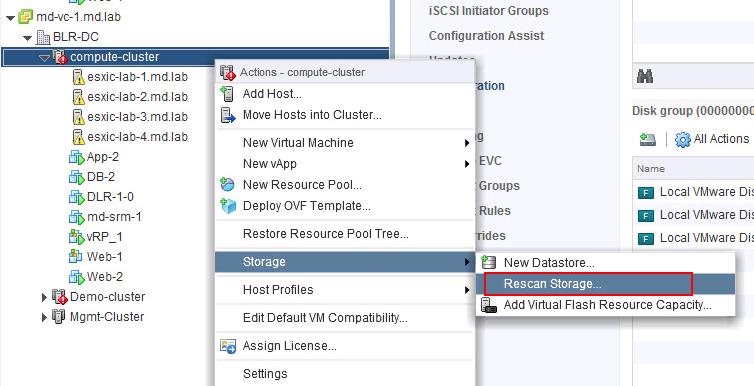Choose Add Virtual Flash Resource Capacity...
Image resolution: width=754 pixels, height=386 pixels.
tap(606, 305)
